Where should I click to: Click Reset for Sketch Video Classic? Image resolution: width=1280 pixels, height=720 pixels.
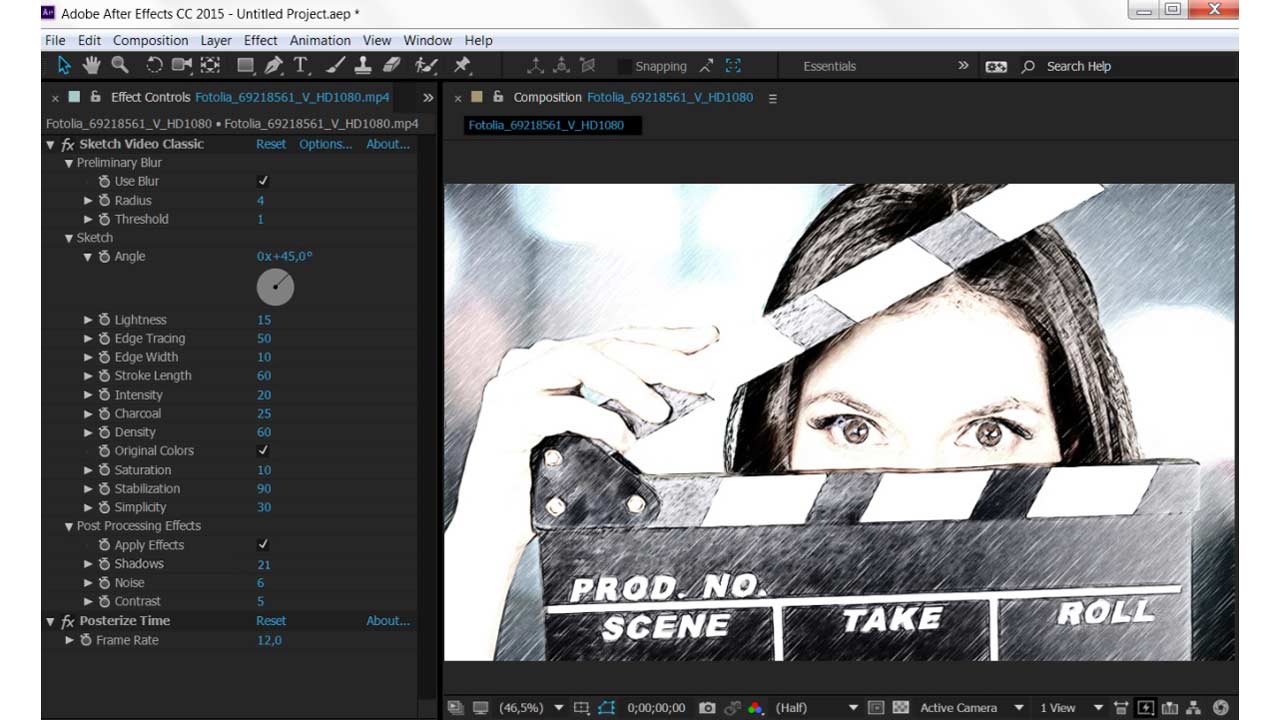(271, 144)
